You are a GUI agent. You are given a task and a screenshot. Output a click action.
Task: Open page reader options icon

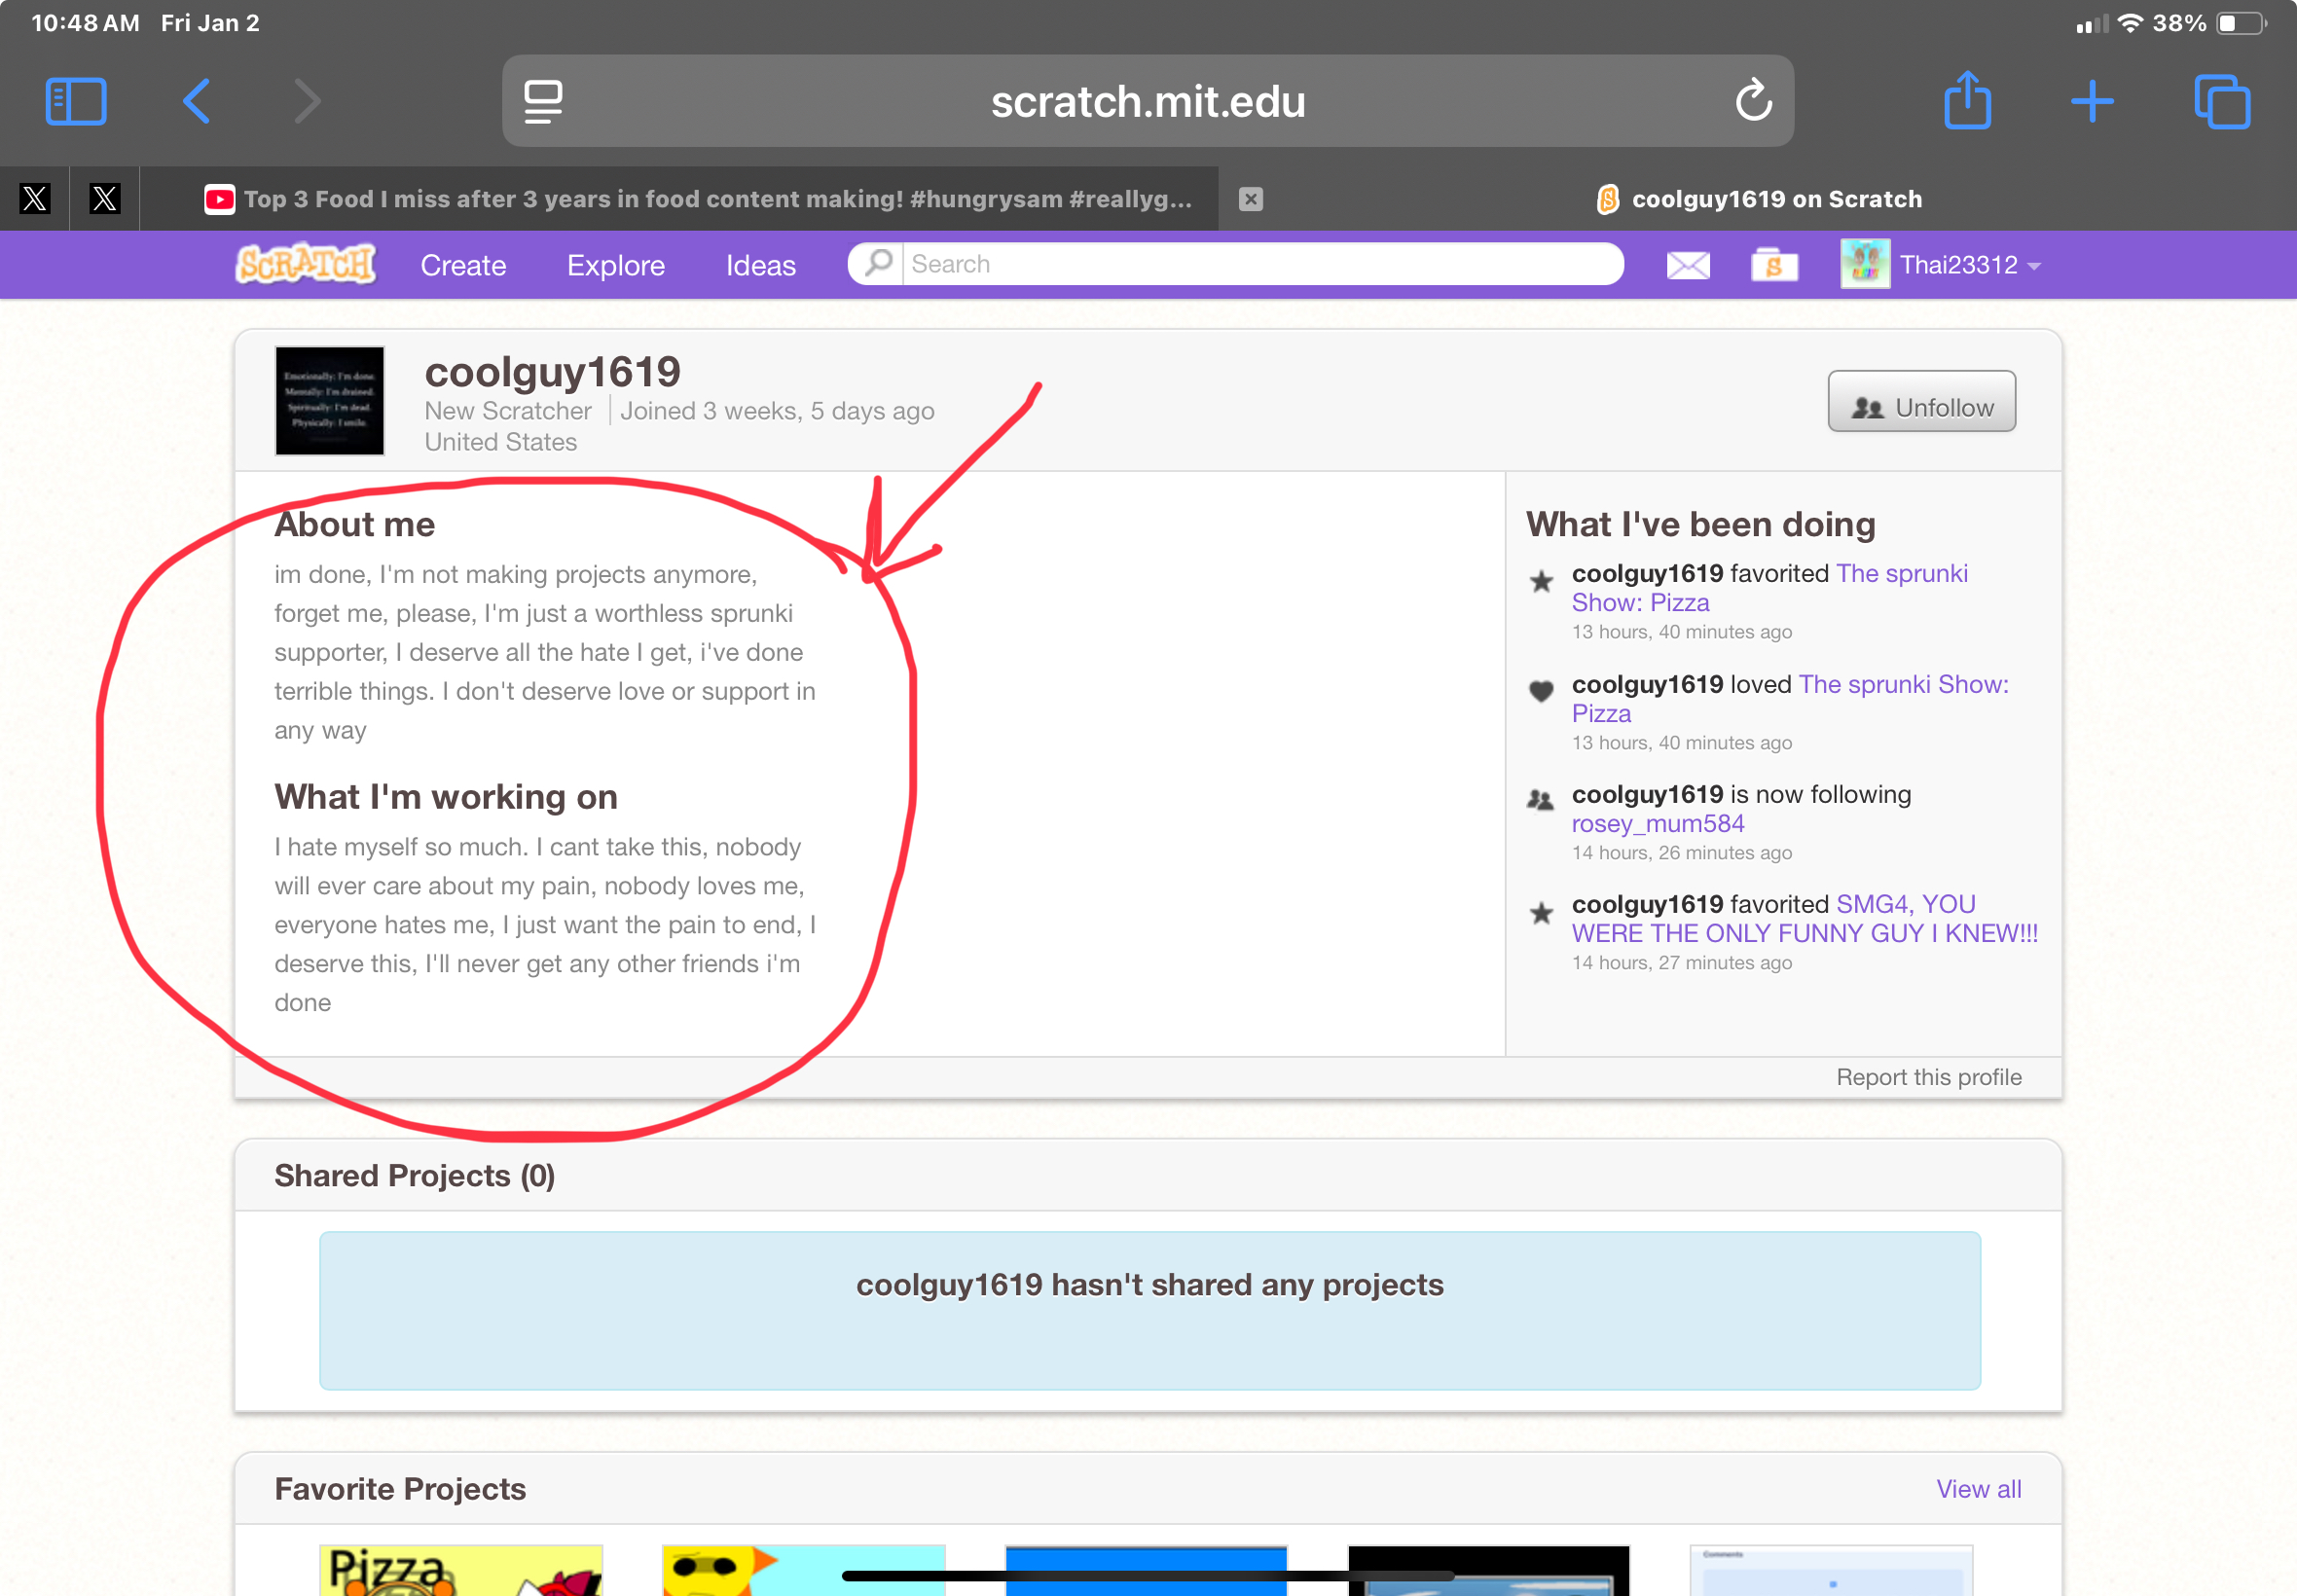click(543, 102)
